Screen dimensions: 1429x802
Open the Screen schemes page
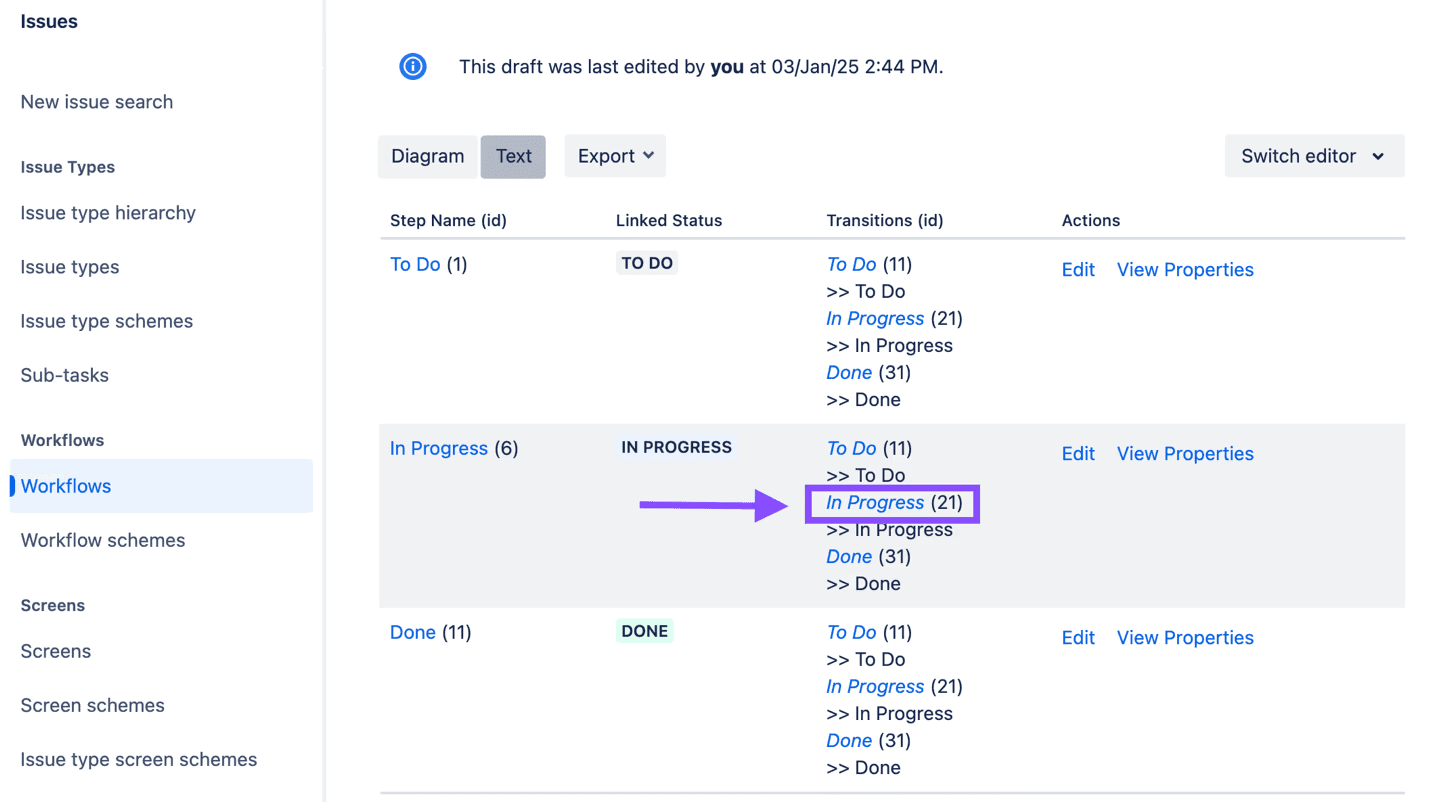point(92,705)
